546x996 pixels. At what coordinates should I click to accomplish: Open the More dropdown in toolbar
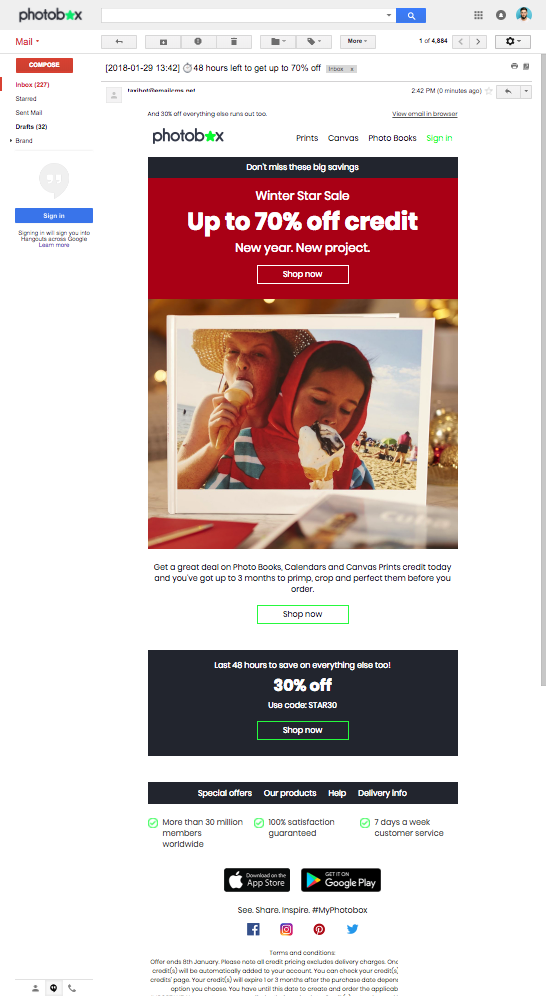357,41
